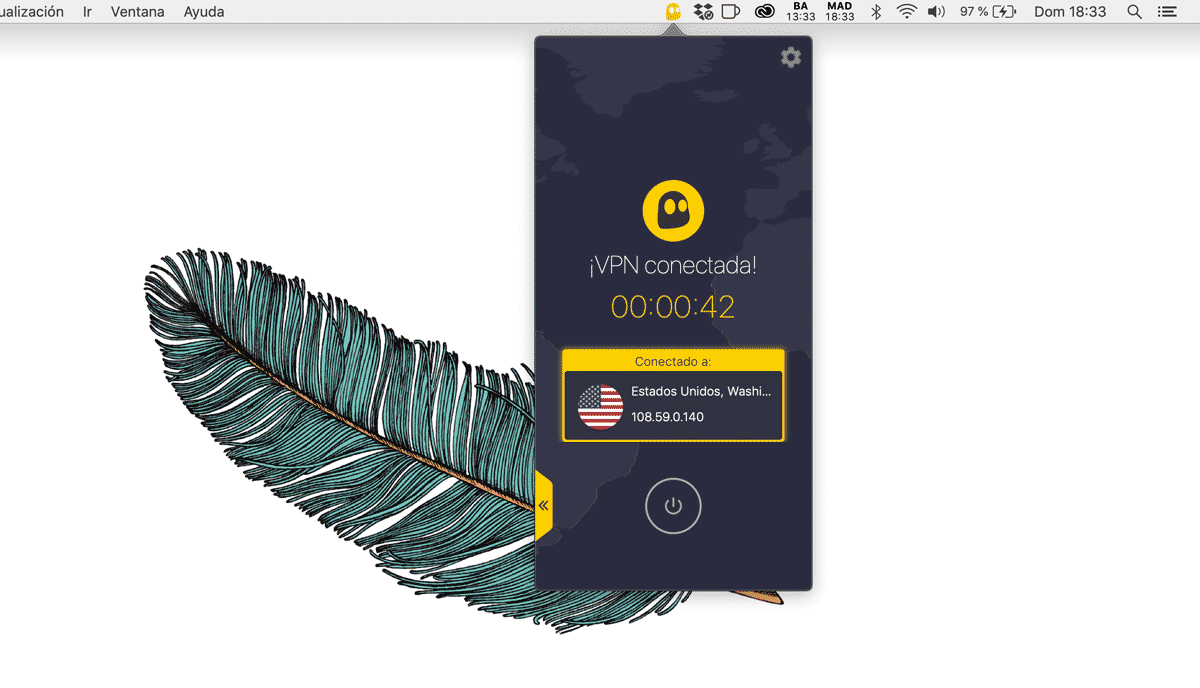Open the Notification Center list icon

coord(1167,12)
